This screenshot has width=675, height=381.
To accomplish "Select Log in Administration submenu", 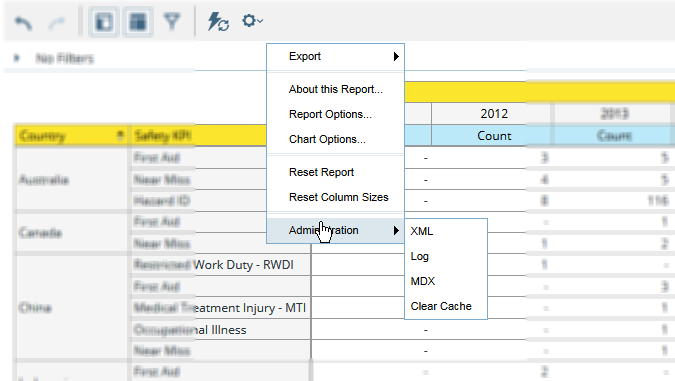I will (x=446, y=256).
